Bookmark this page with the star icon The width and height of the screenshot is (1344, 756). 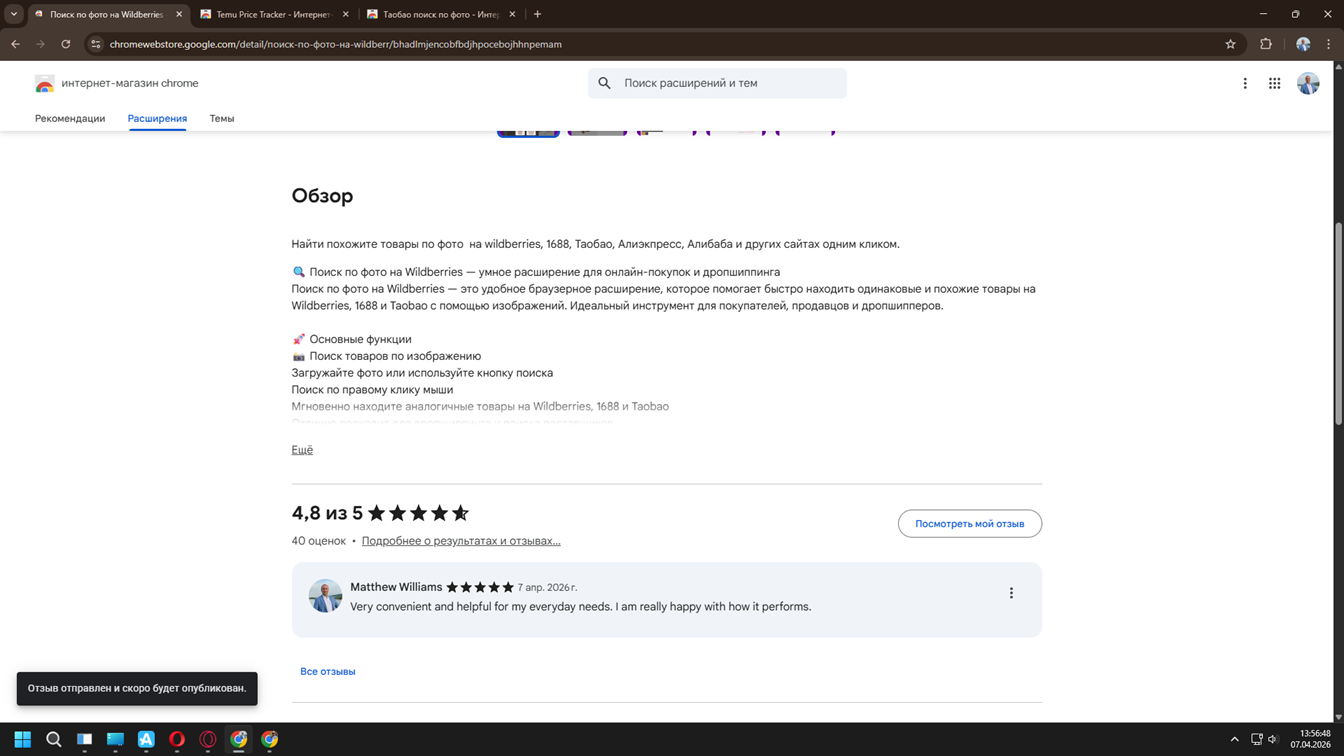(x=1230, y=44)
